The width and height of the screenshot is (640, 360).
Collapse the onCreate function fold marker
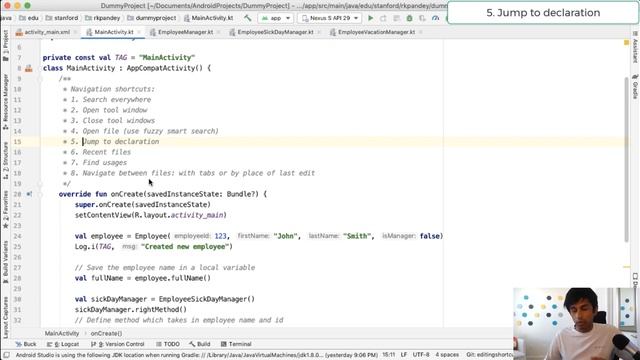[40, 194]
